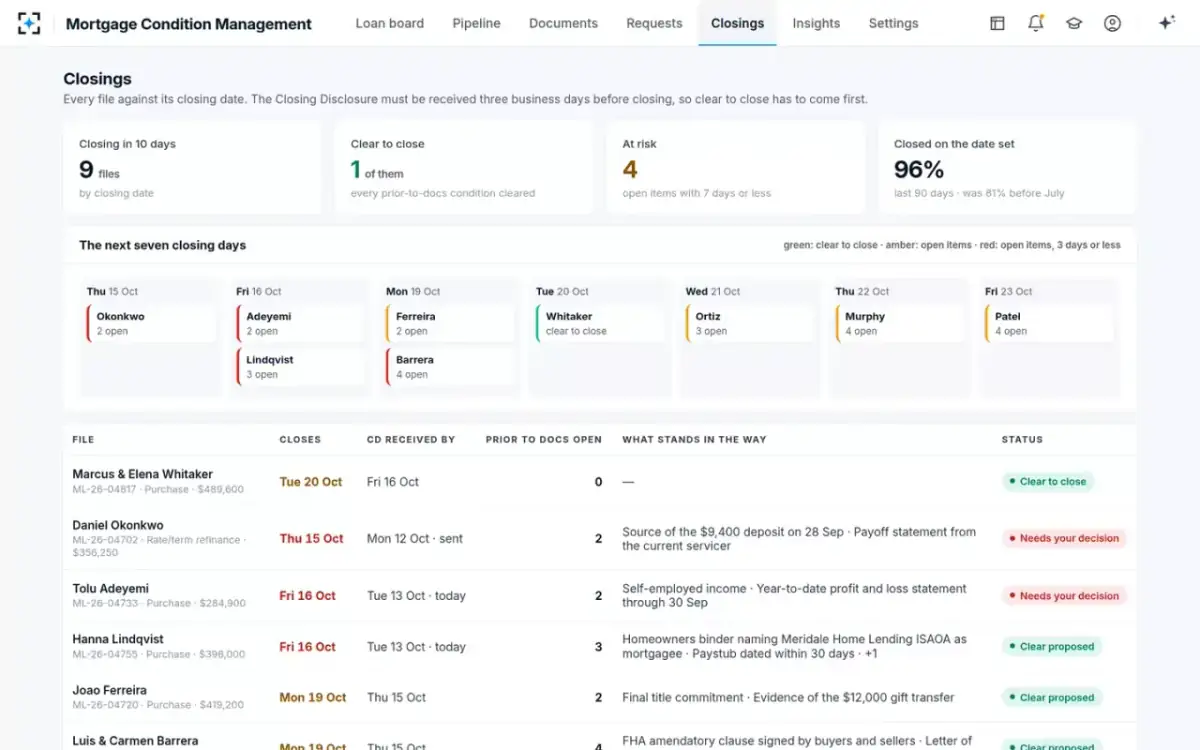1200x750 pixels.
Task: Open the graduation cap learning icon
Action: 1074,23
